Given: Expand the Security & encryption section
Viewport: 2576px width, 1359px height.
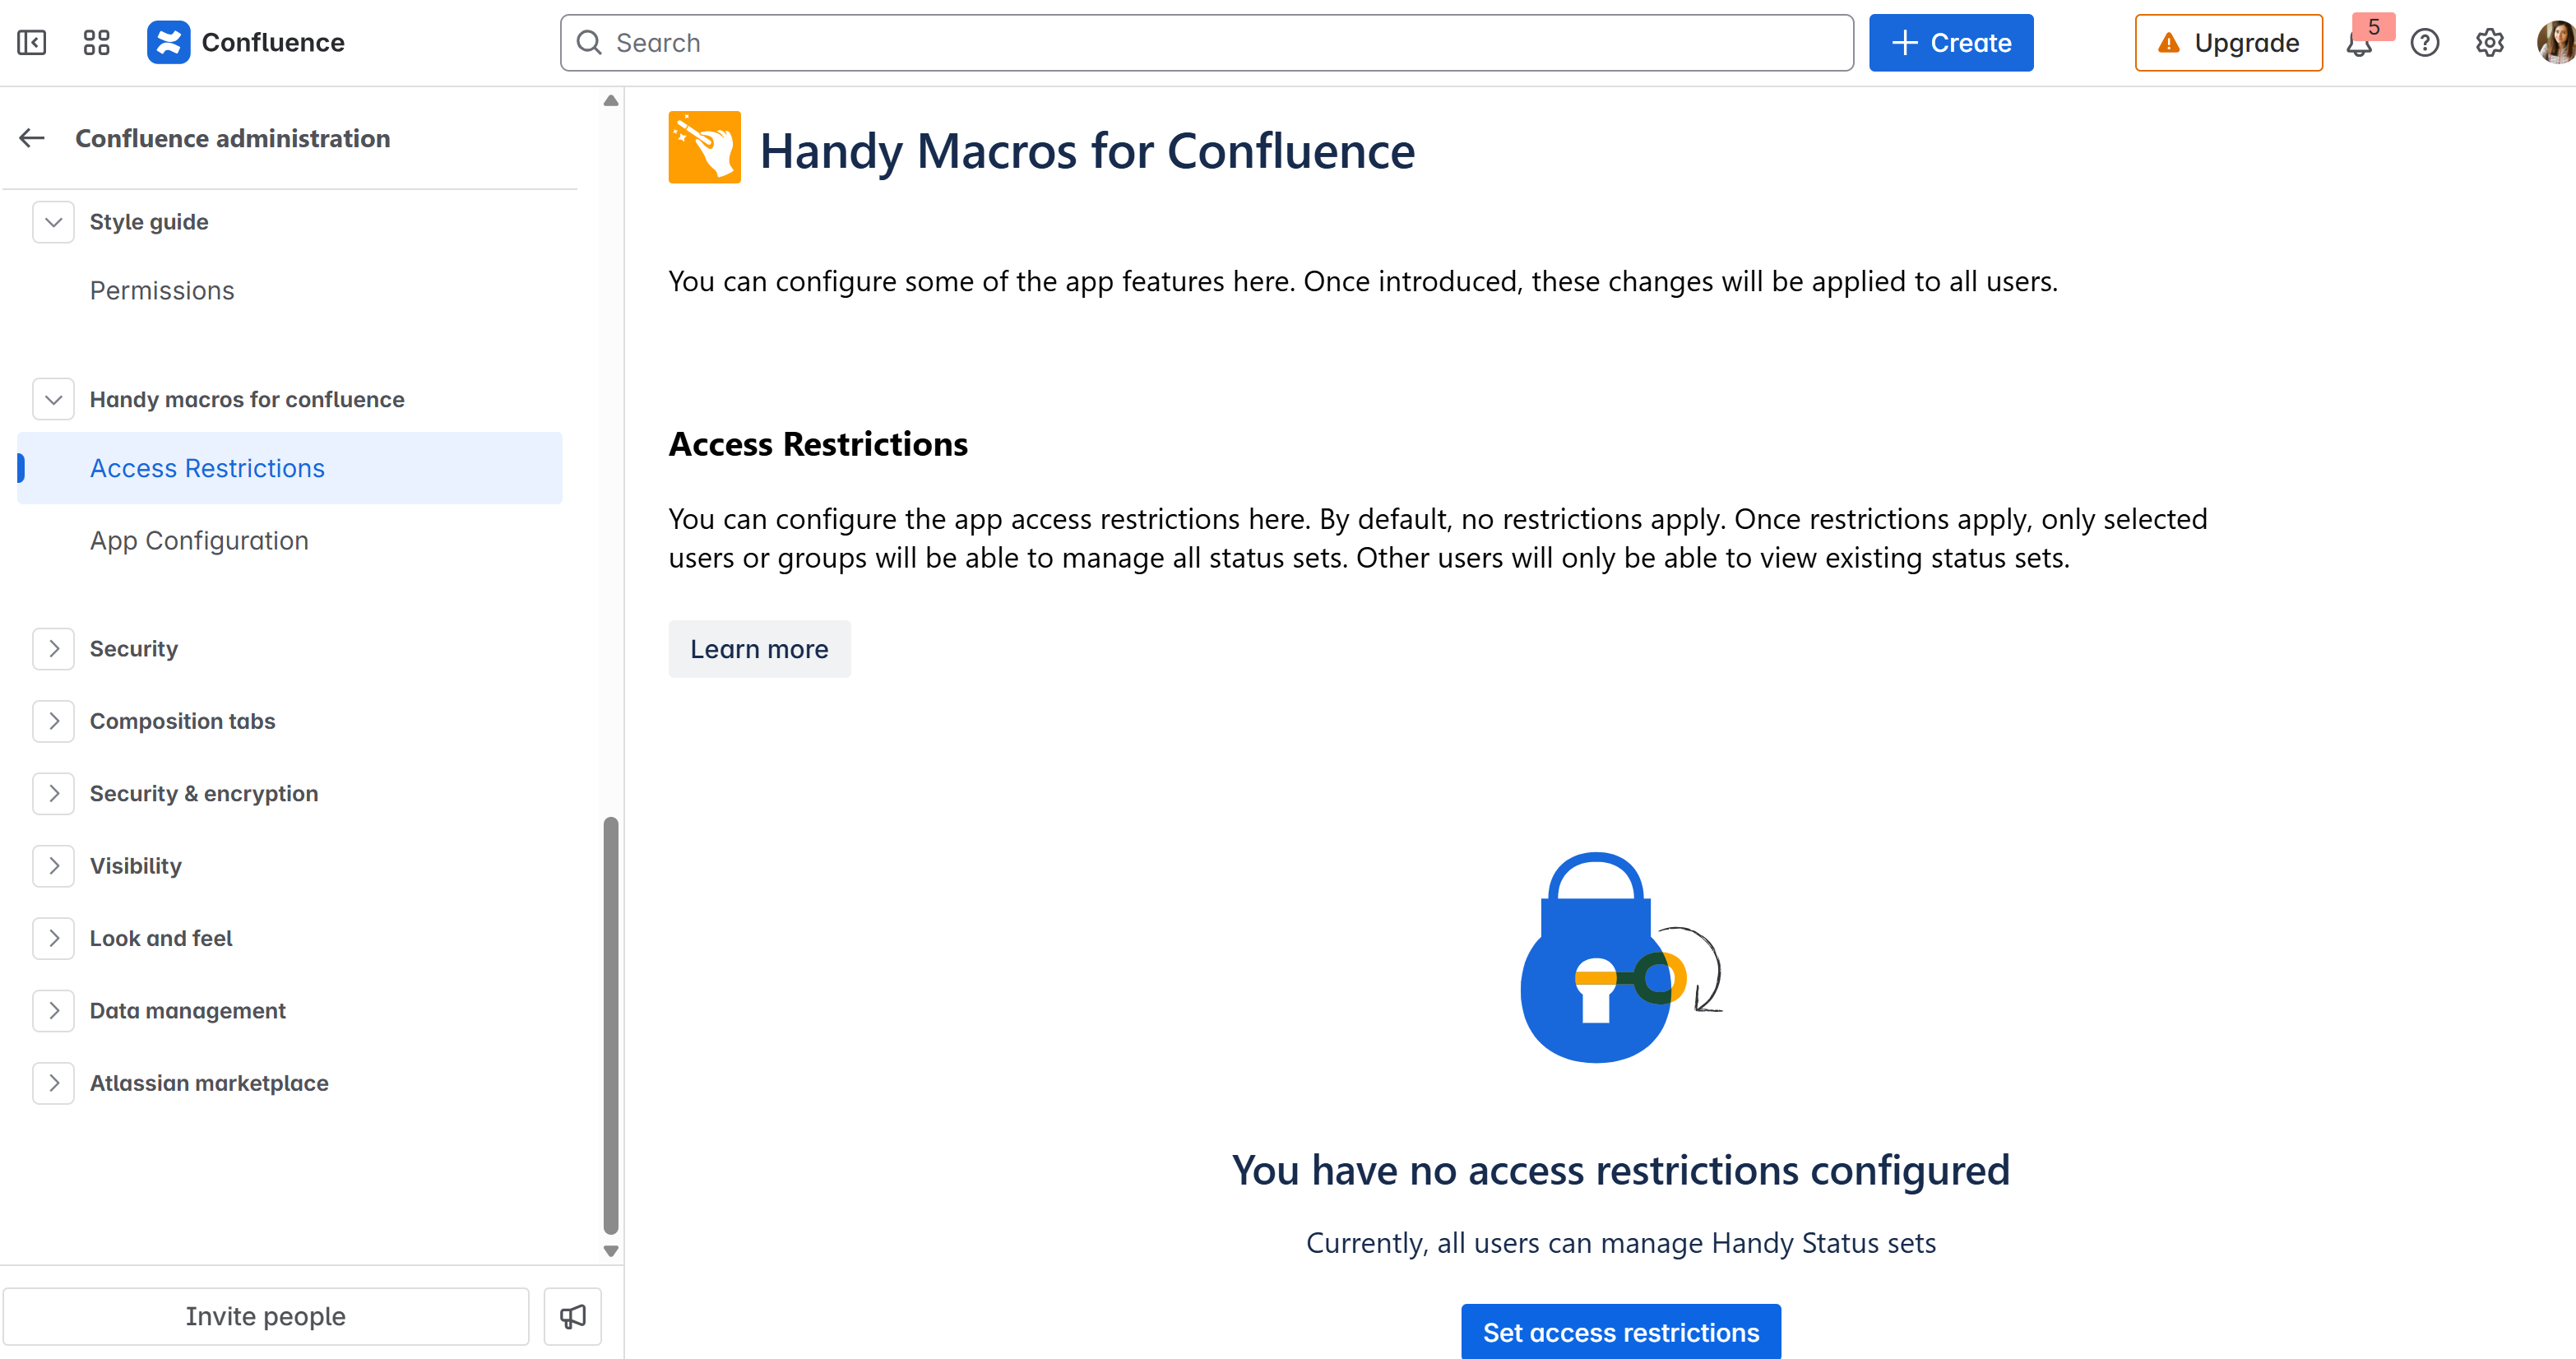Looking at the screenshot, I should 54,794.
